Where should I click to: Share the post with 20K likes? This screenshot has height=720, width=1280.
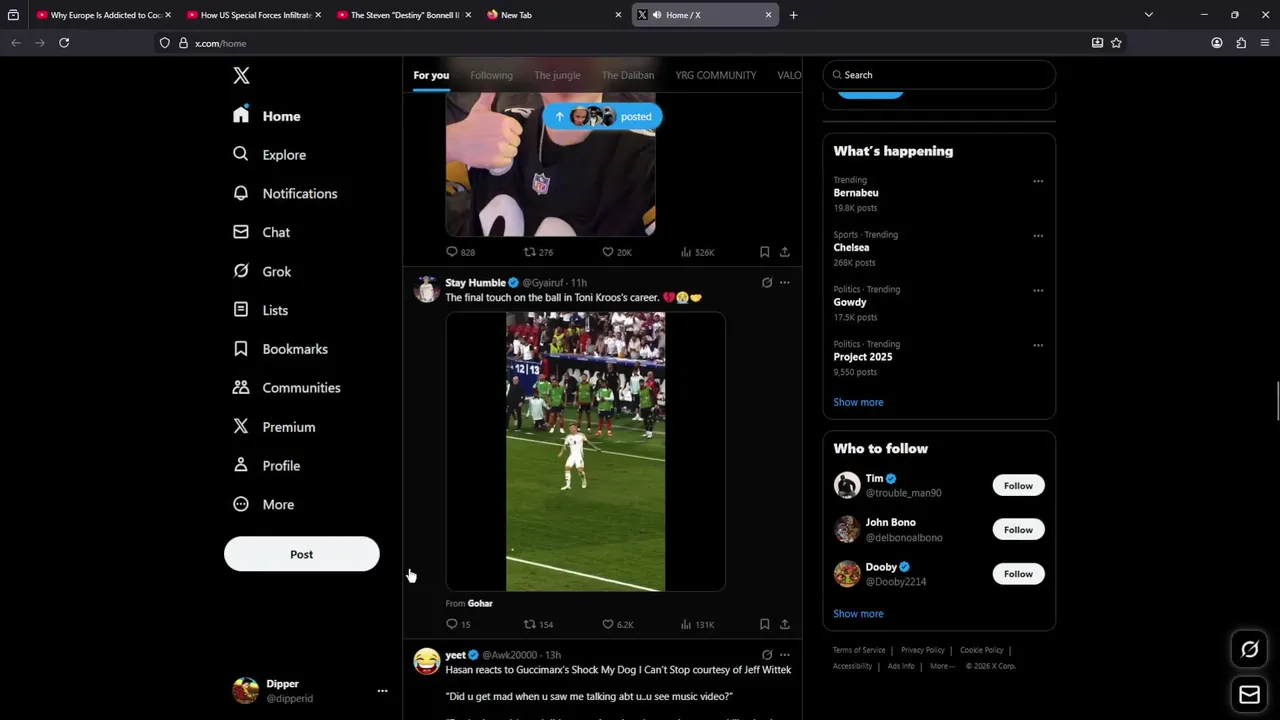click(784, 252)
